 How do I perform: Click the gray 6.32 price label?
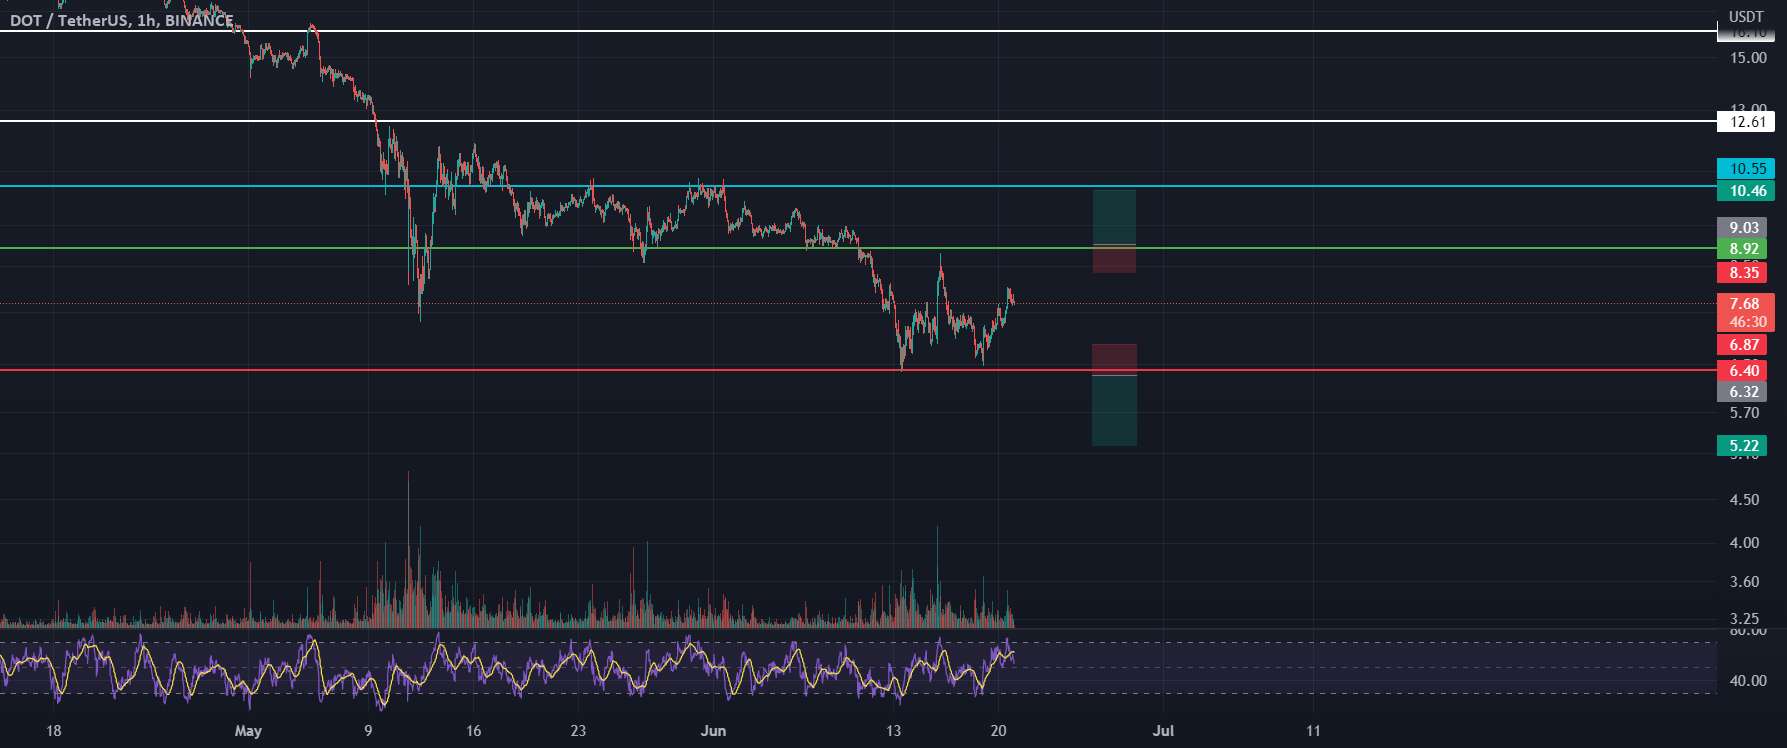click(x=1742, y=392)
